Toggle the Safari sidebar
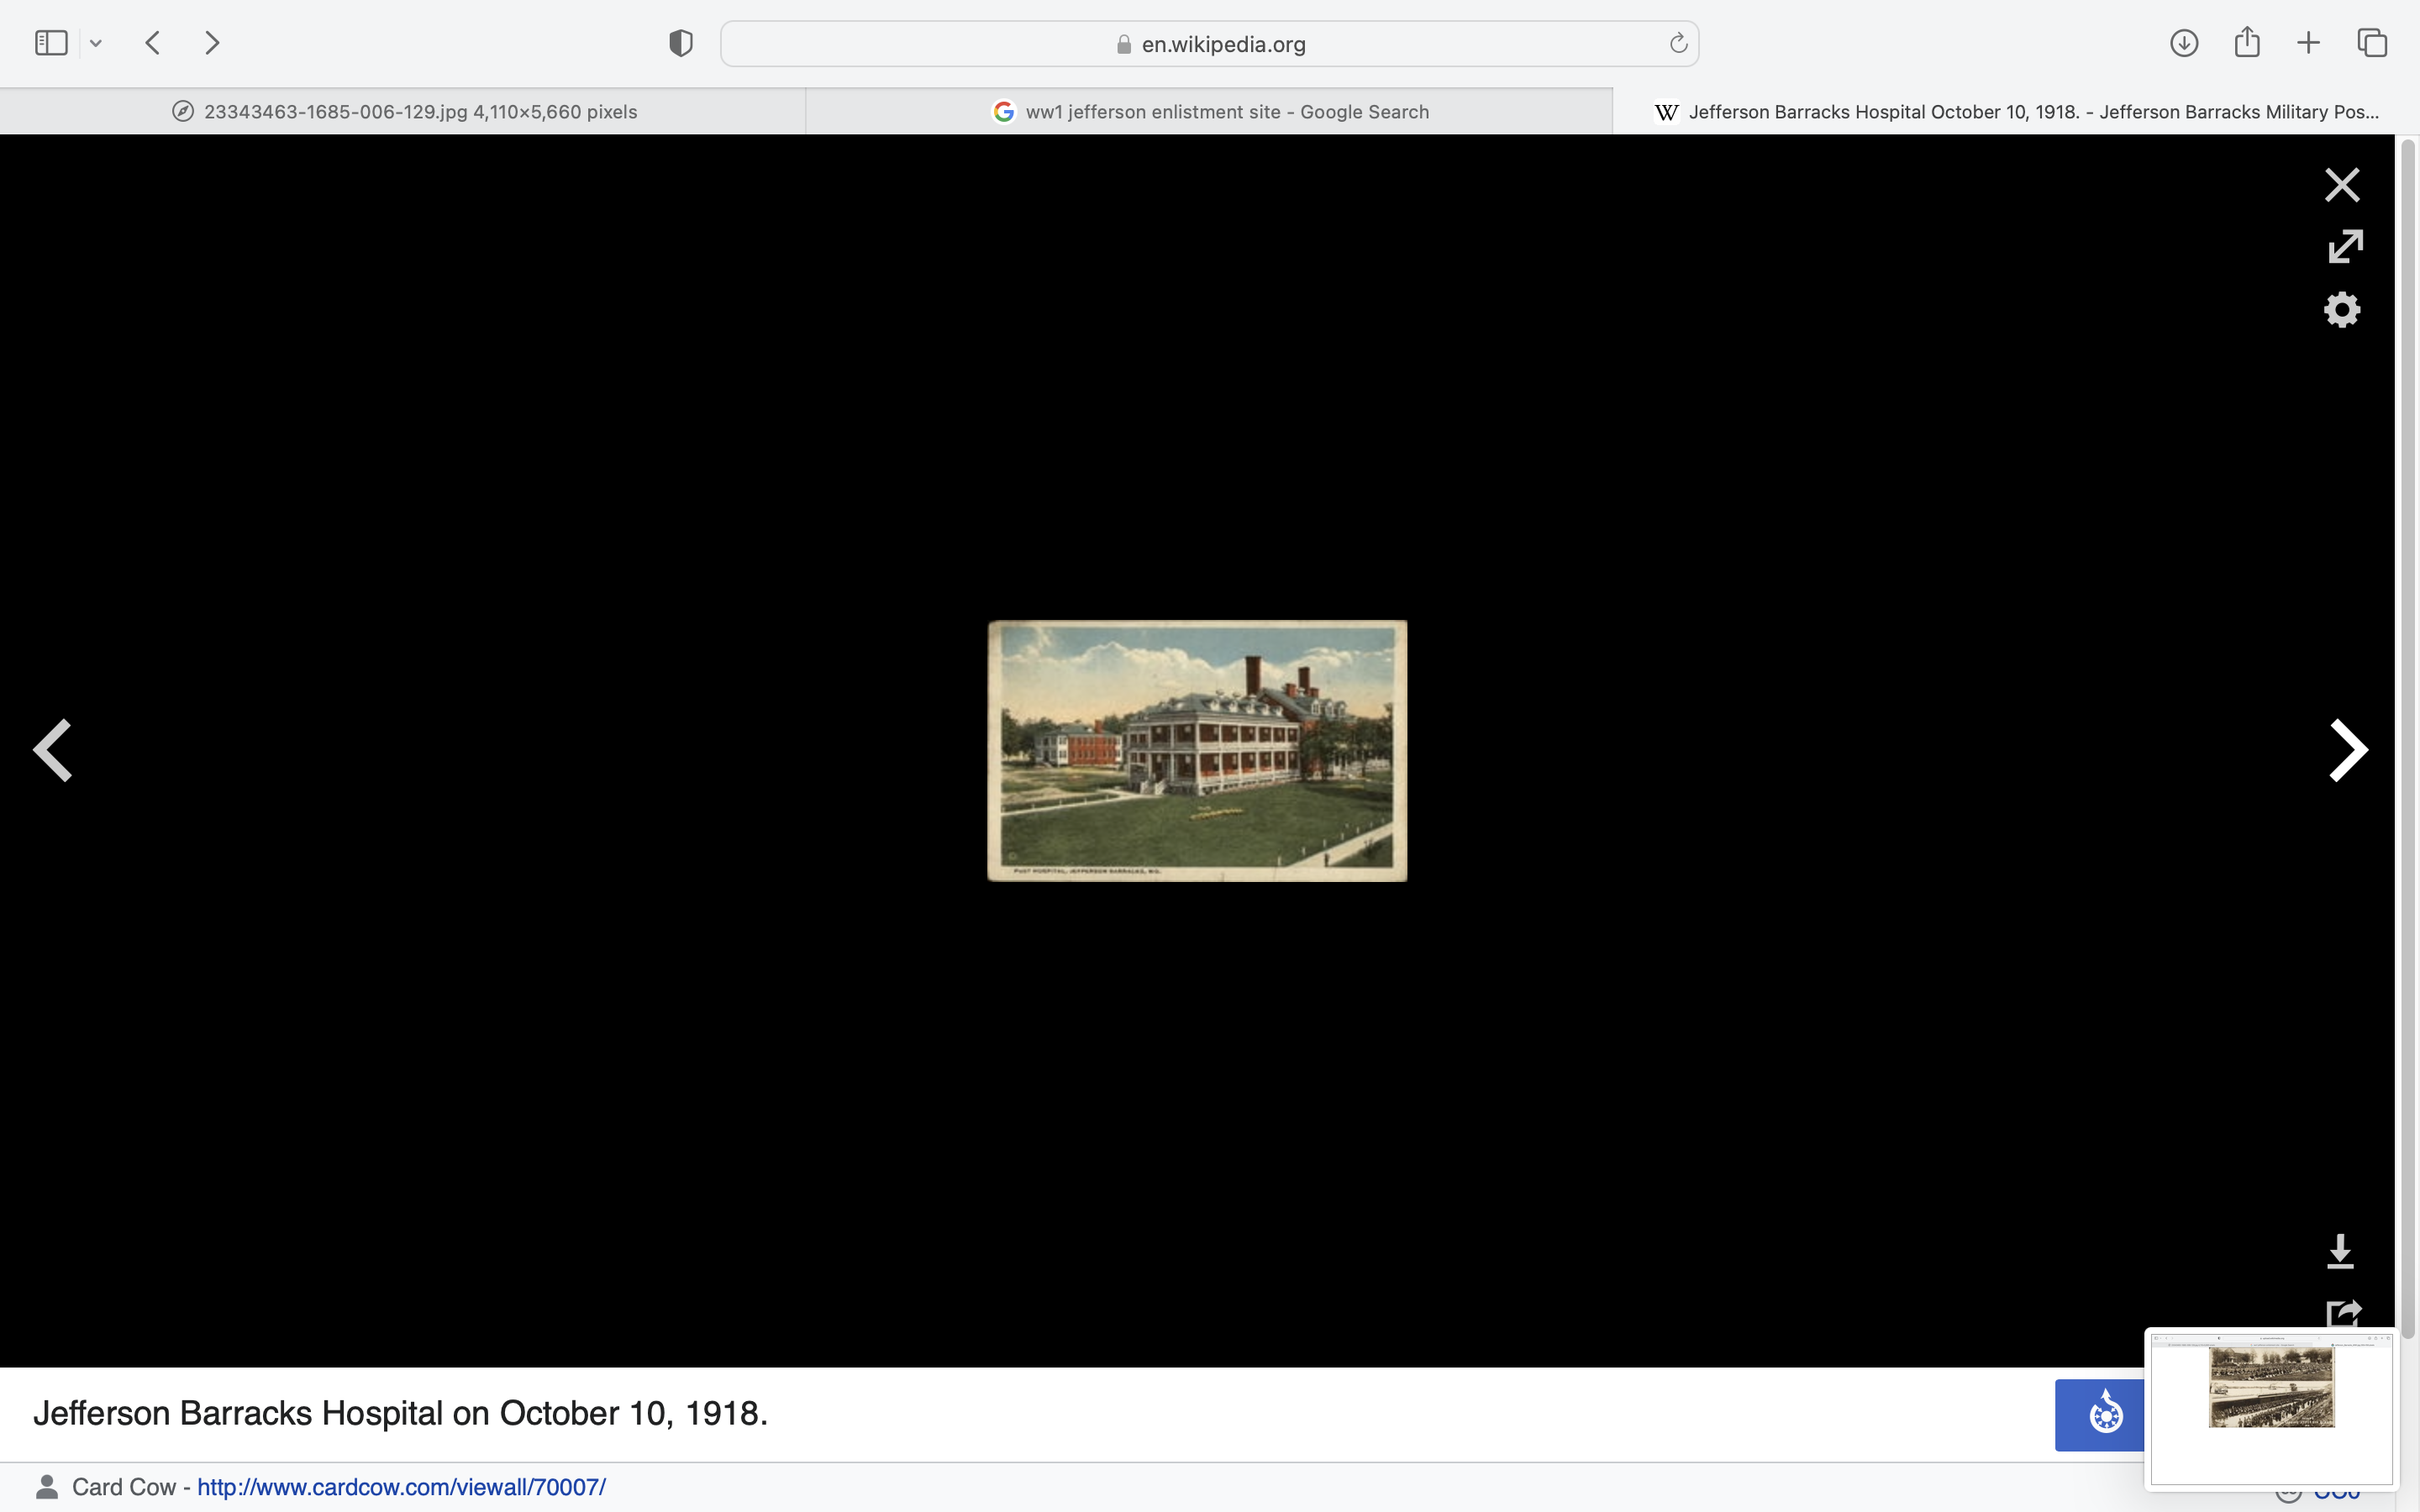Image resolution: width=2420 pixels, height=1512 pixels. click(x=50, y=43)
